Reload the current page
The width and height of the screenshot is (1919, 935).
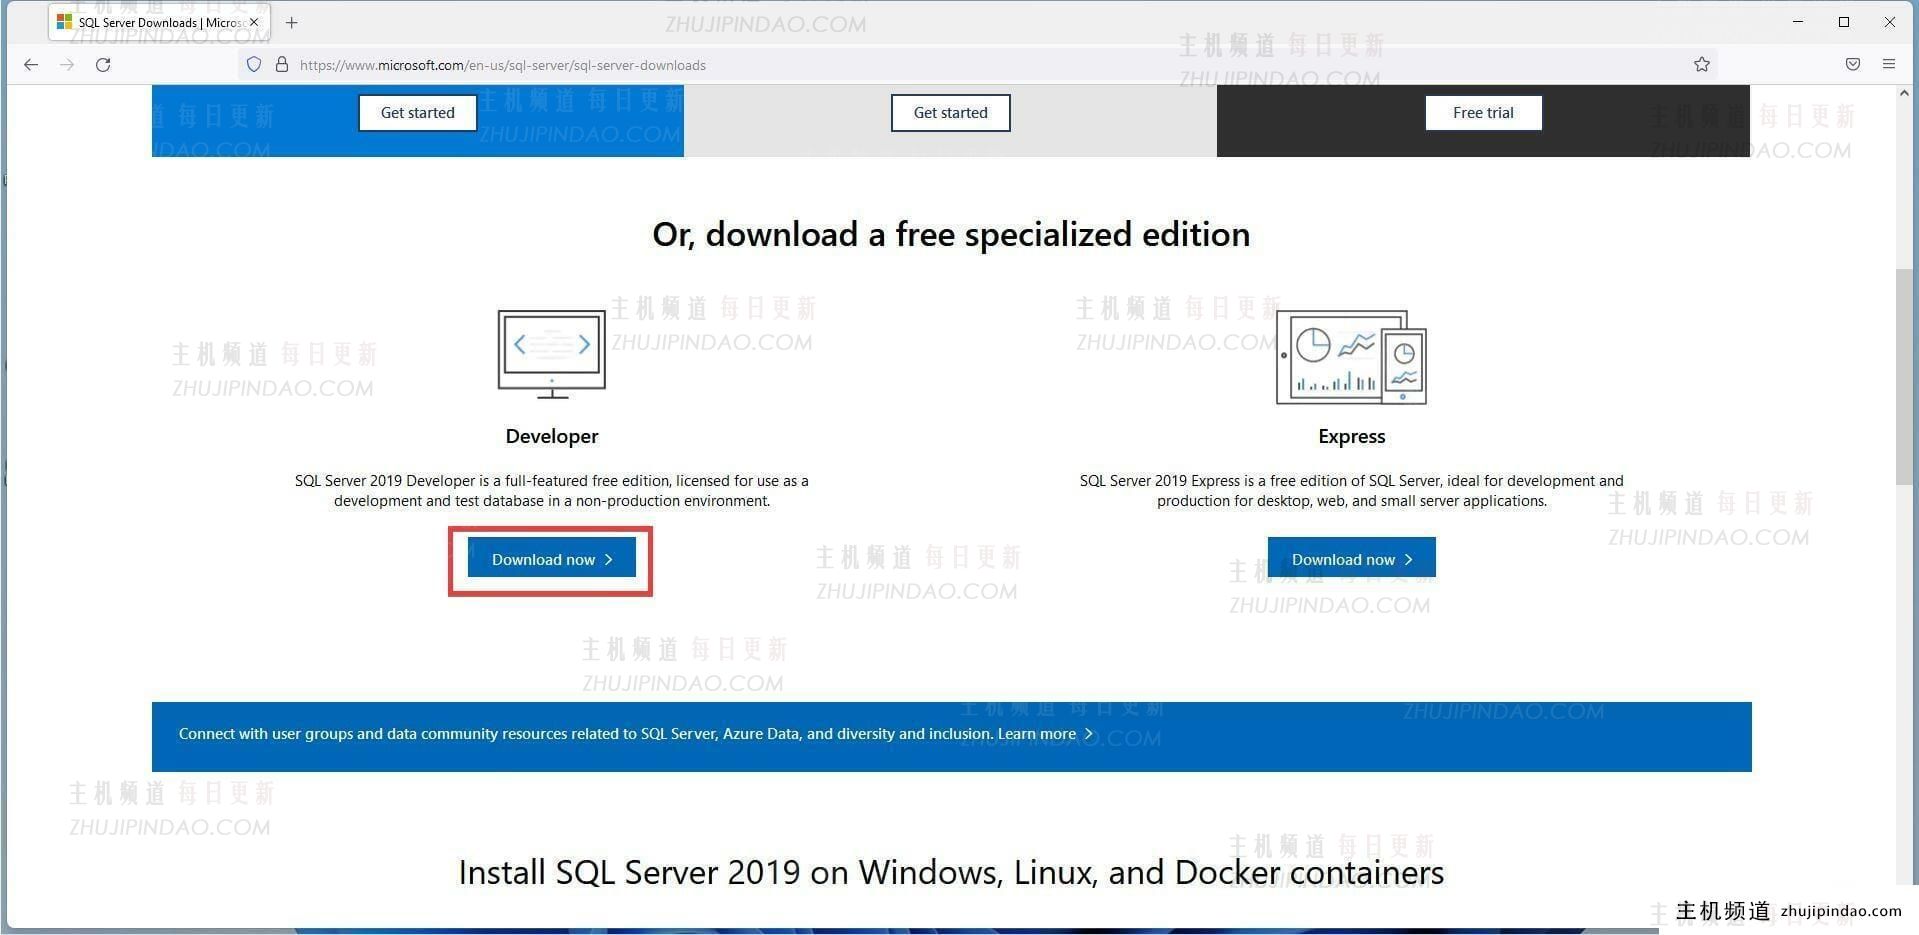(x=103, y=64)
